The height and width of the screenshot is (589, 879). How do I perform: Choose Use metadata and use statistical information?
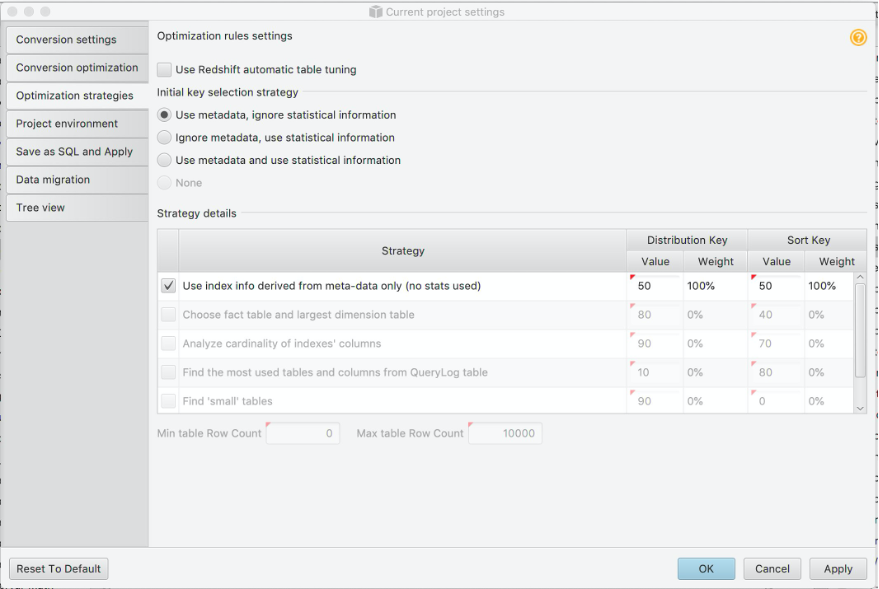coord(164,160)
